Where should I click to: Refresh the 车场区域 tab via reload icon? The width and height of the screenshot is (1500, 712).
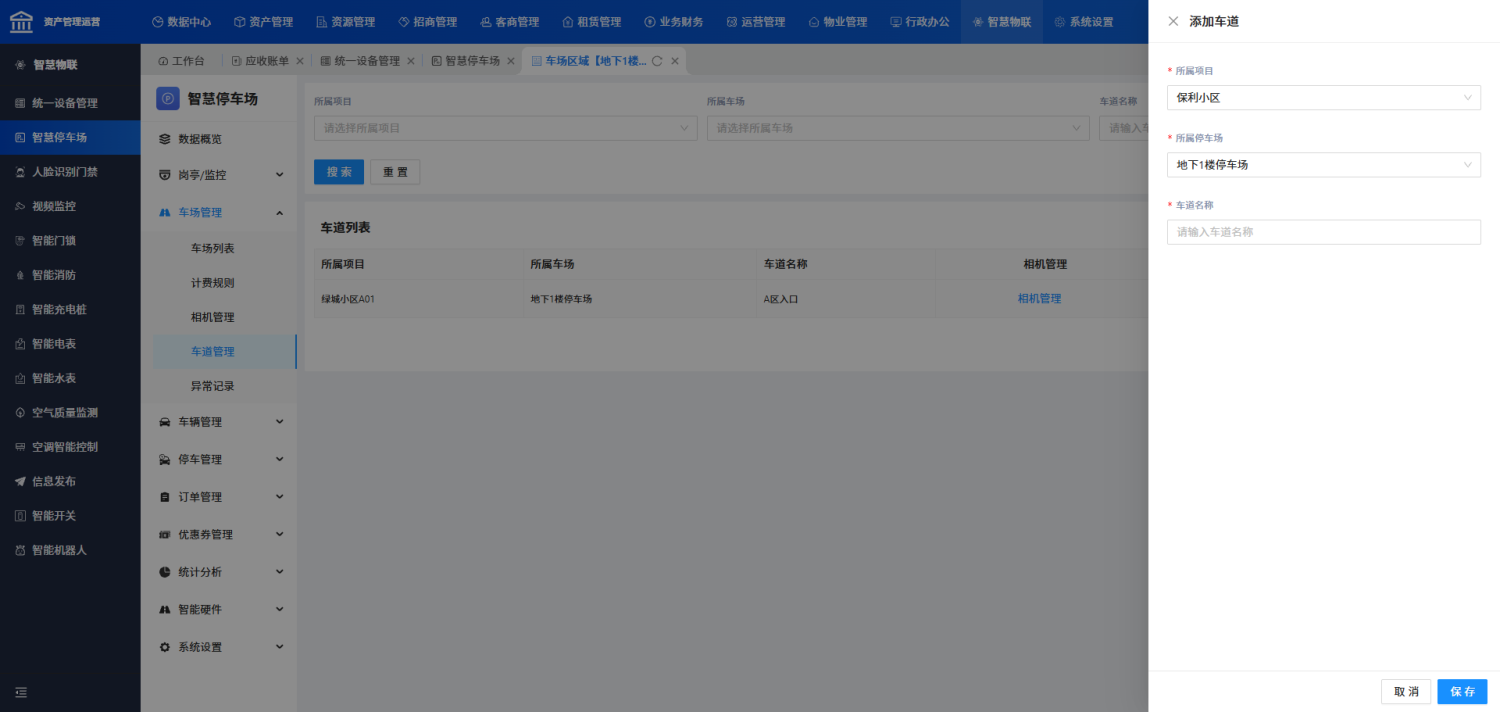pos(657,61)
